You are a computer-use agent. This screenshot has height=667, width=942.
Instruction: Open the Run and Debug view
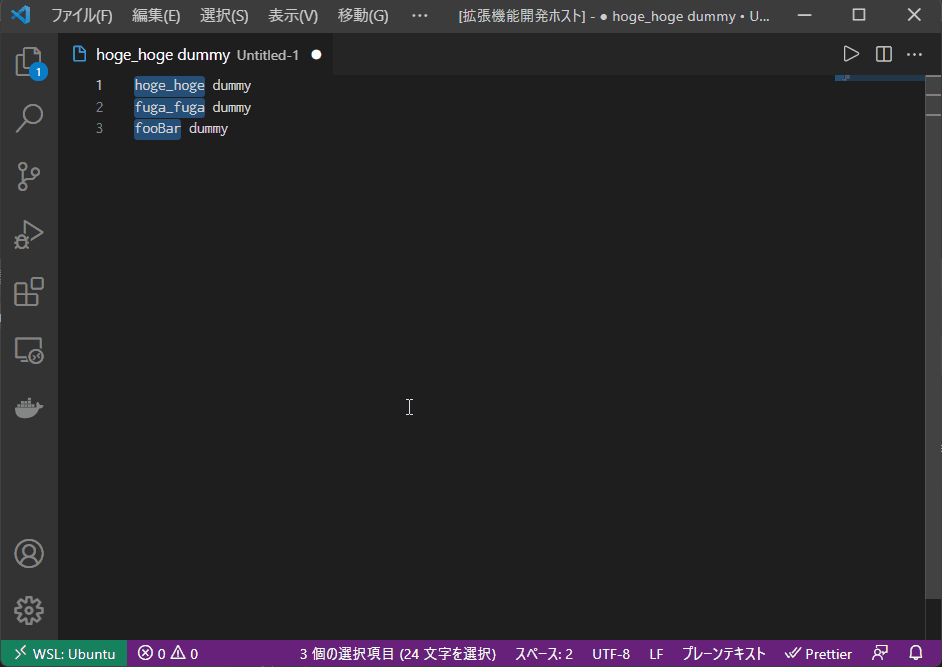[x=28, y=235]
